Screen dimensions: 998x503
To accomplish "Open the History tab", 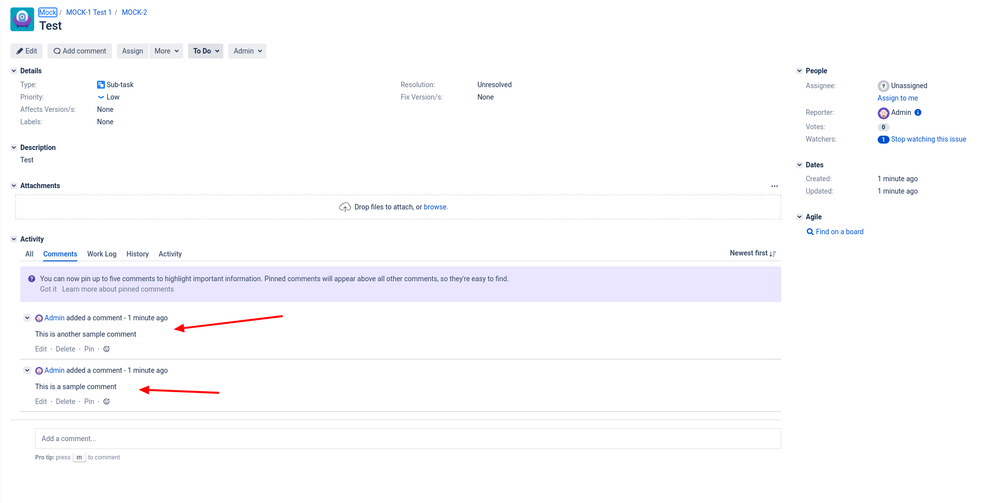I will pyautogui.click(x=137, y=254).
